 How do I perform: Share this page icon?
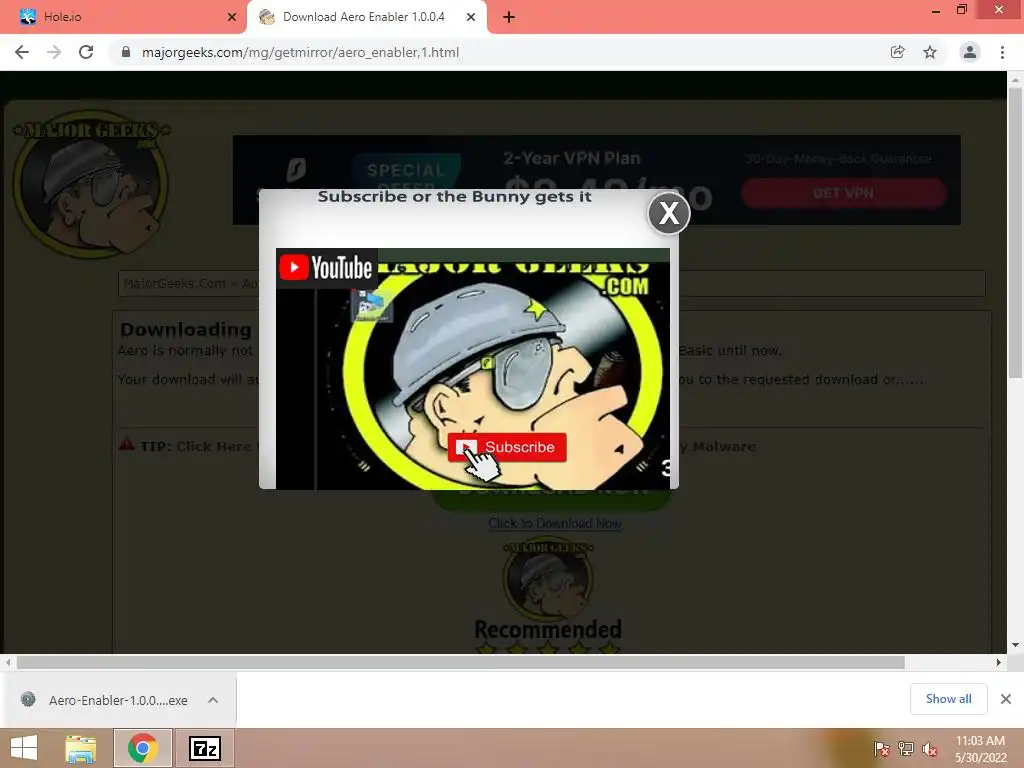[x=898, y=52]
